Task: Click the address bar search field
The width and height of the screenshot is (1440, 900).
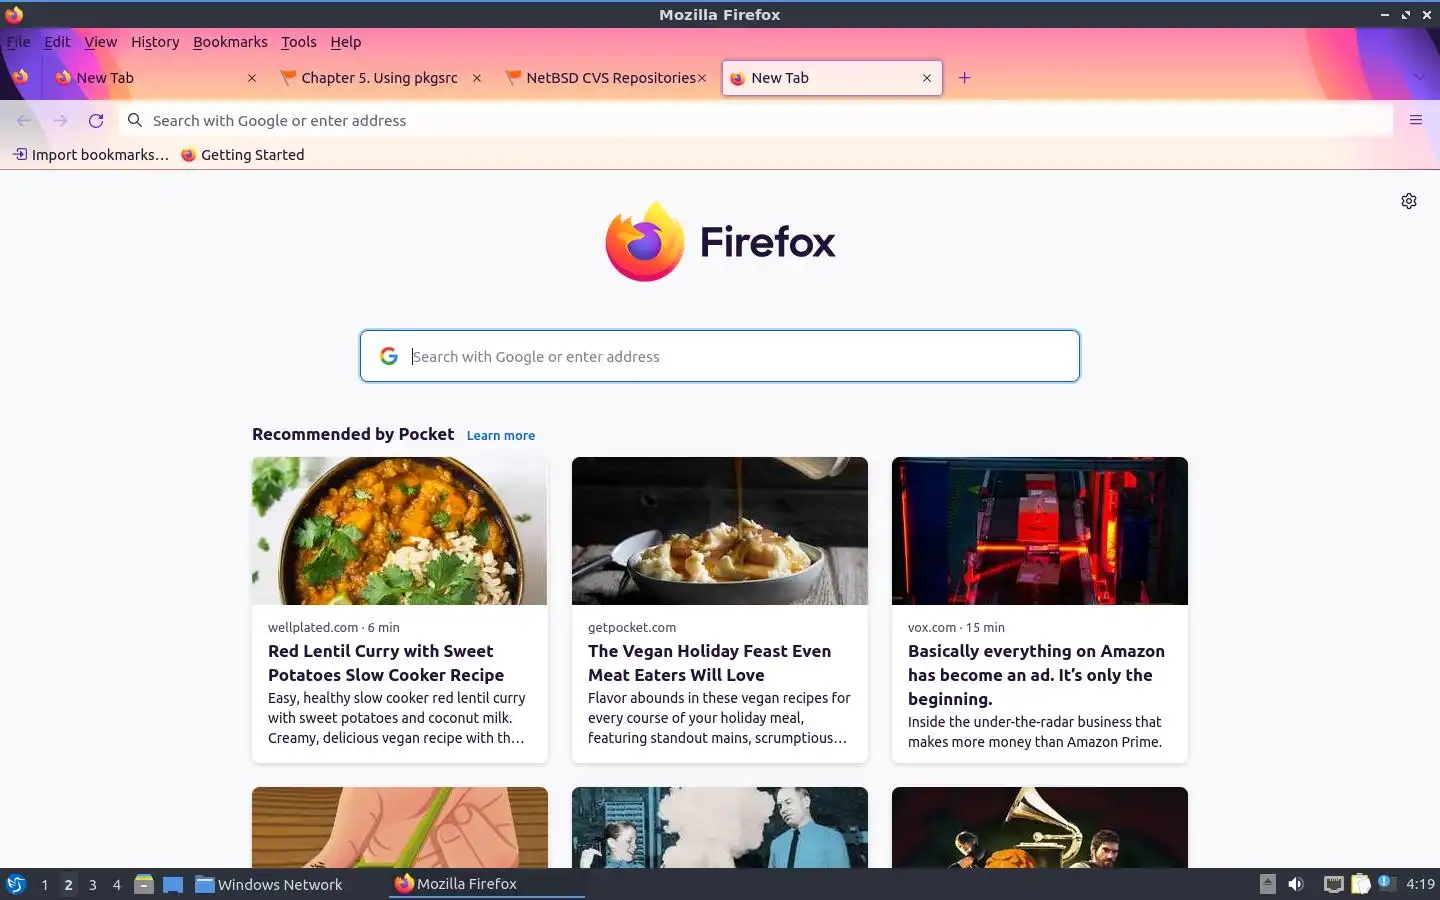Action: click(756, 120)
